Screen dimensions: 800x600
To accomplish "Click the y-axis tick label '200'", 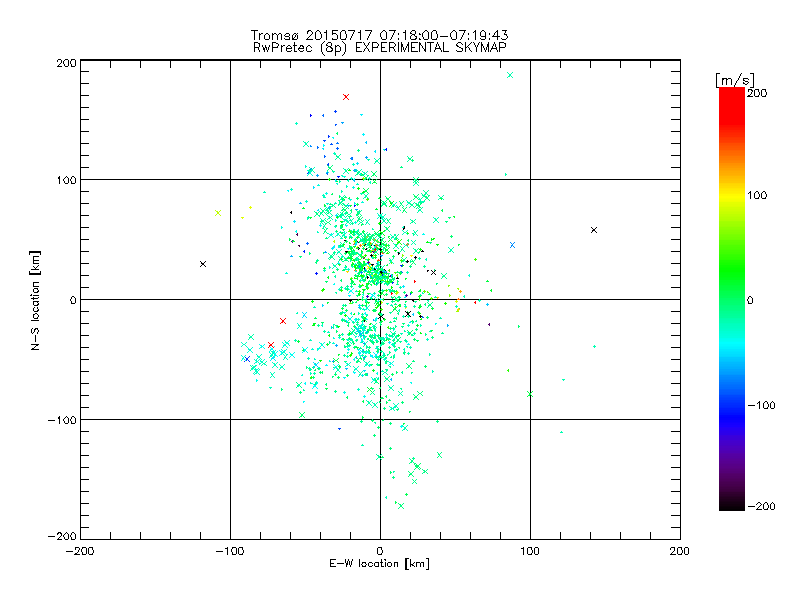I will 66,63.
